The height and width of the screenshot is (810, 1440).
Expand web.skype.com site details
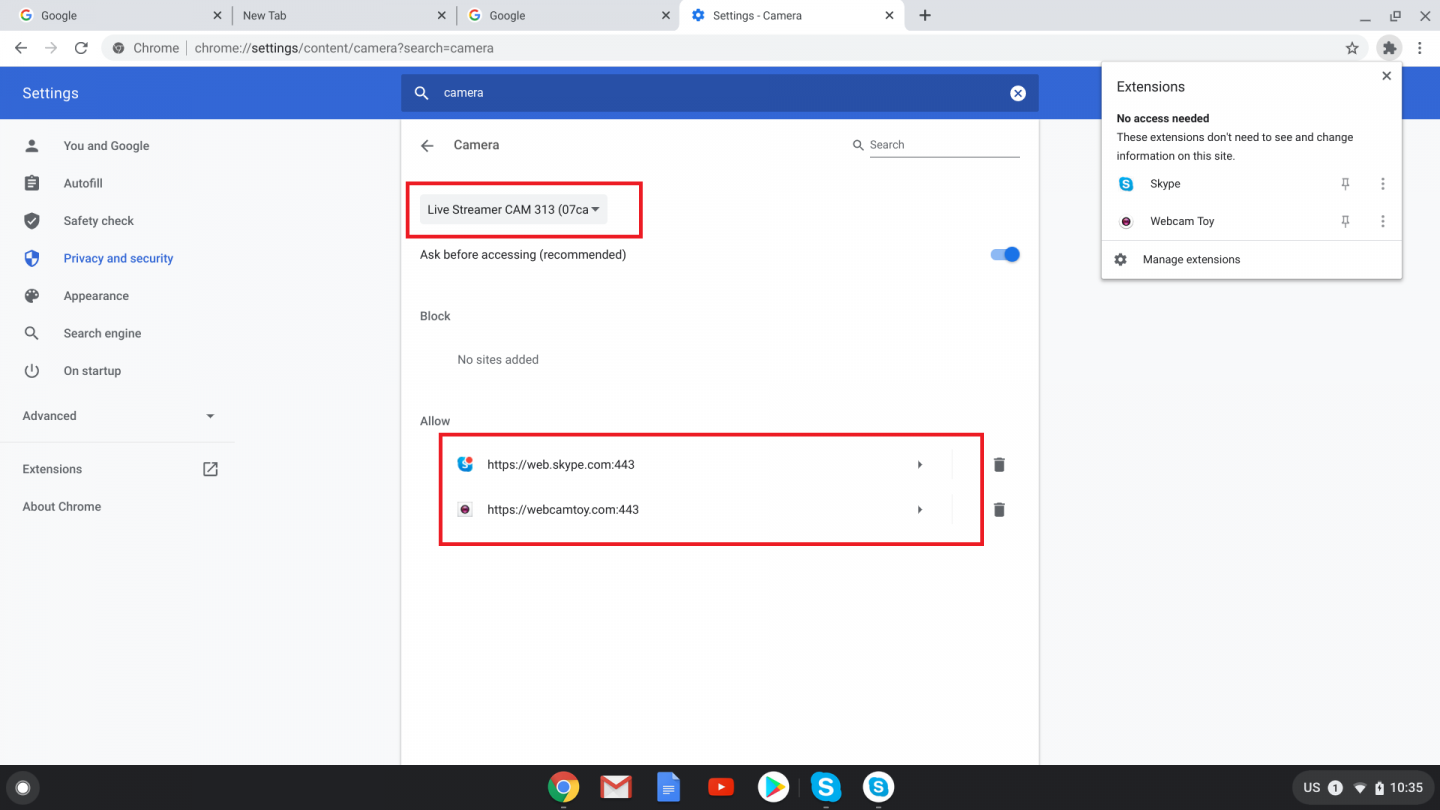[919, 465]
